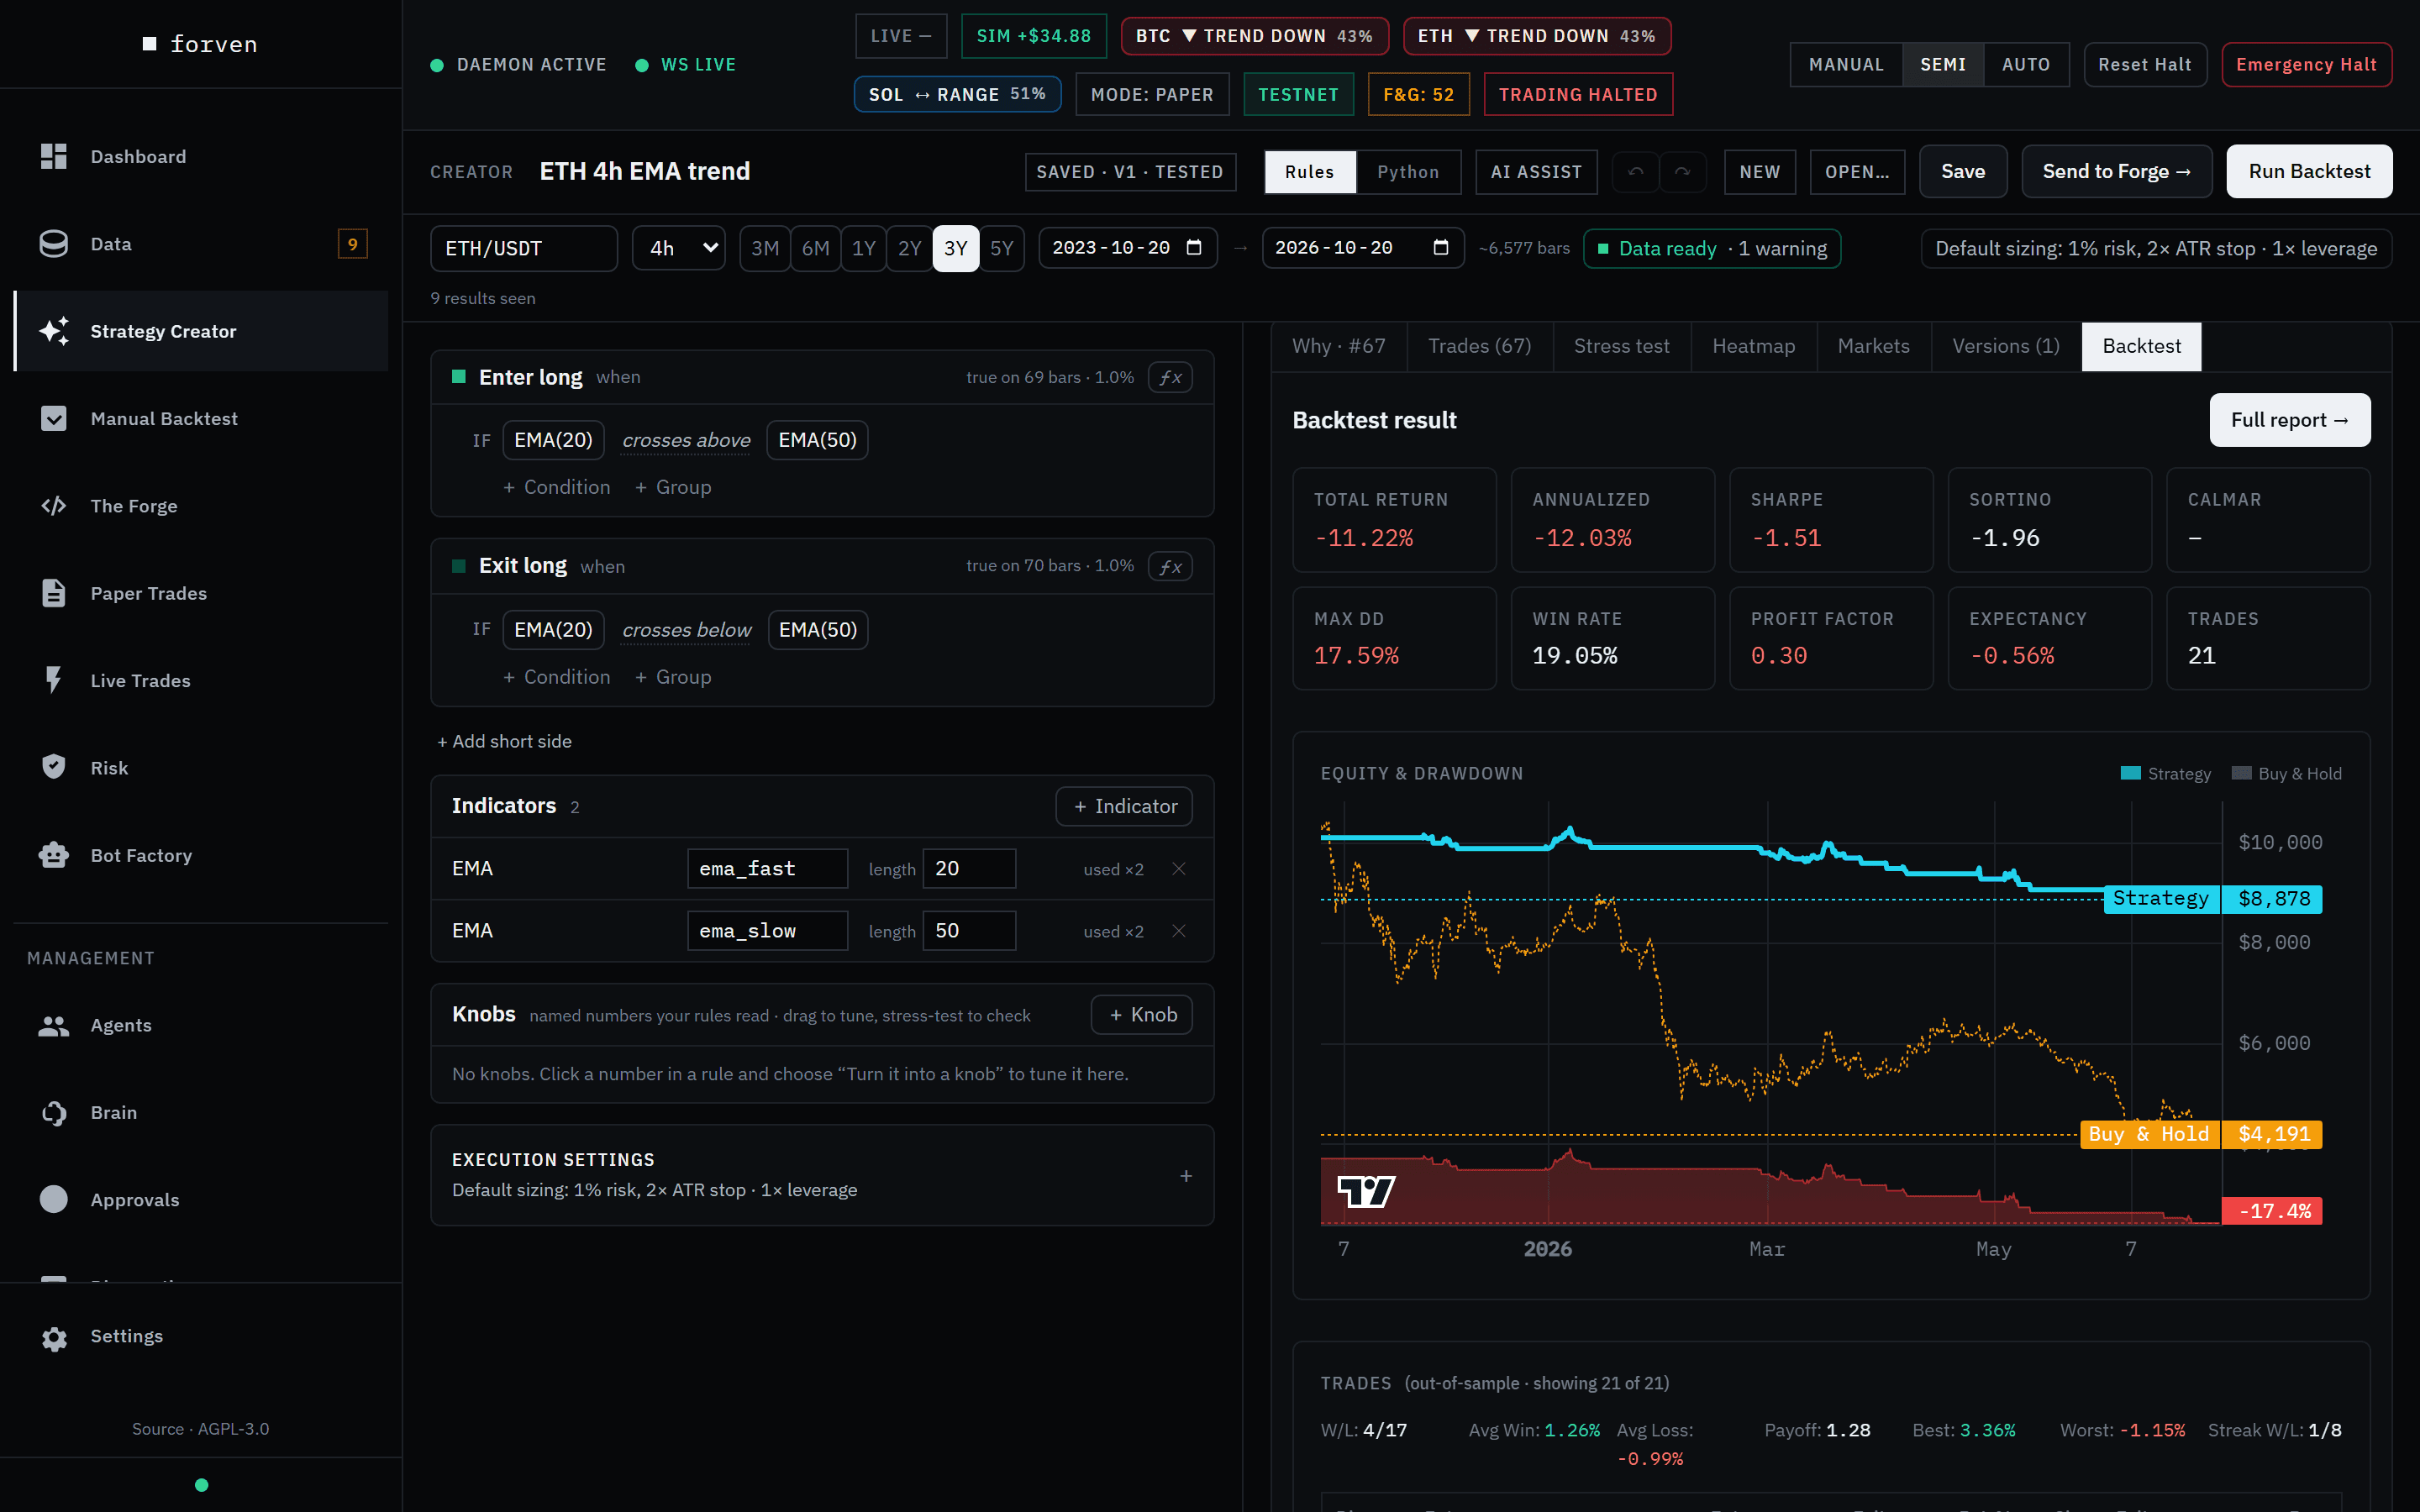2420x1512 pixels.
Task: Switch trading mode to AUTO
Action: coord(2026,65)
